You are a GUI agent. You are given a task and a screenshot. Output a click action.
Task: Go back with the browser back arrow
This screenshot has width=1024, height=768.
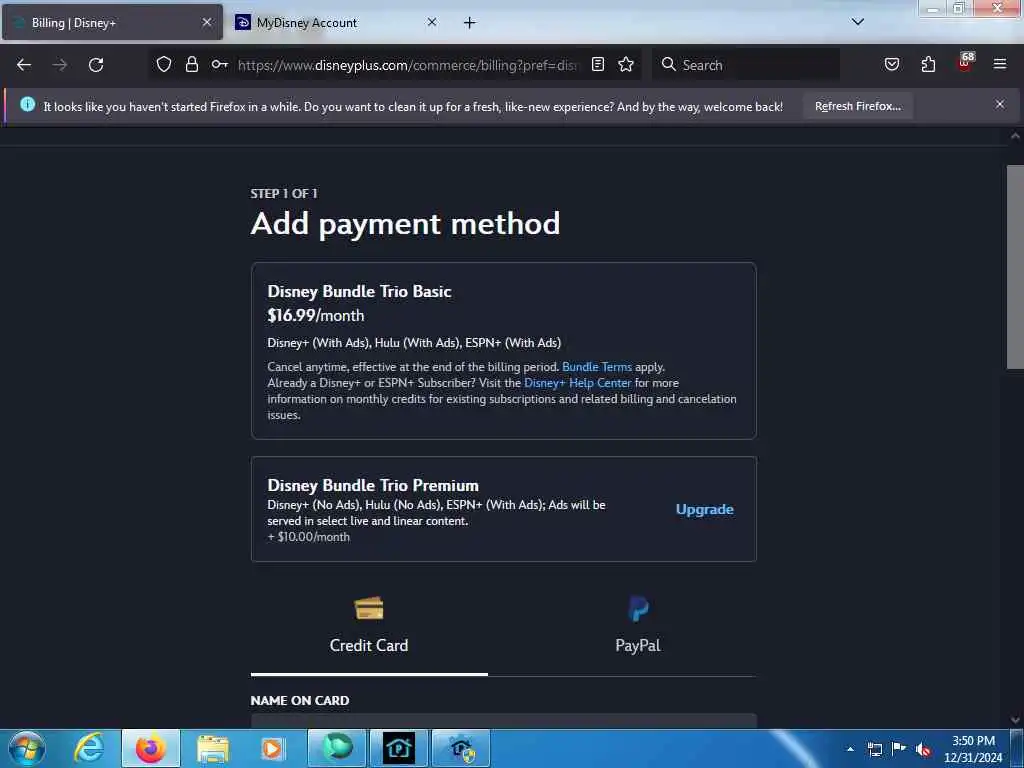(24, 65)
